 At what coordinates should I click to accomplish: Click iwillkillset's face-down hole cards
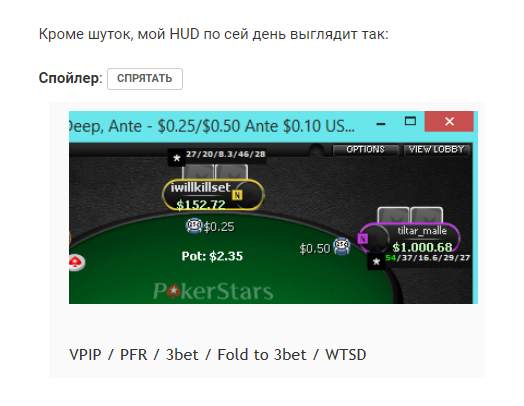click(215, 172)
